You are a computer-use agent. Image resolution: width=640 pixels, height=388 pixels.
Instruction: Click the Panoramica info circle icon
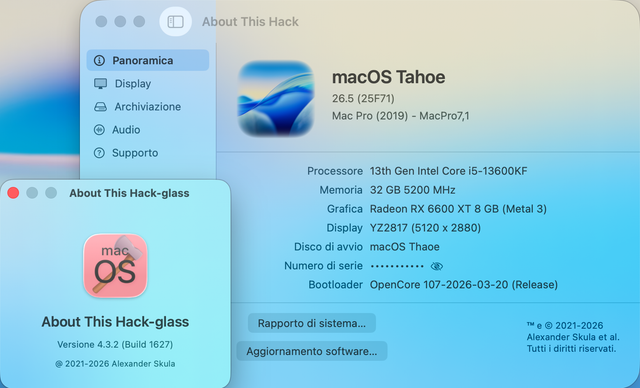(x=99, y=60)
